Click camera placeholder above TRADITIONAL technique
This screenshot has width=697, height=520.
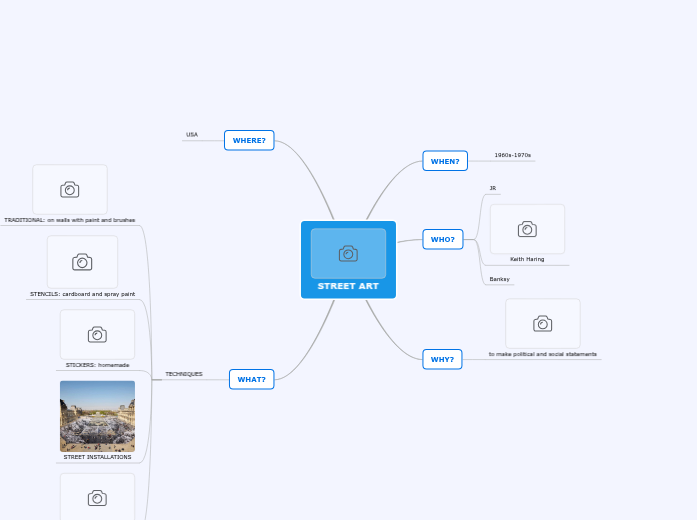pyautogui.click(x=70, y=189)
